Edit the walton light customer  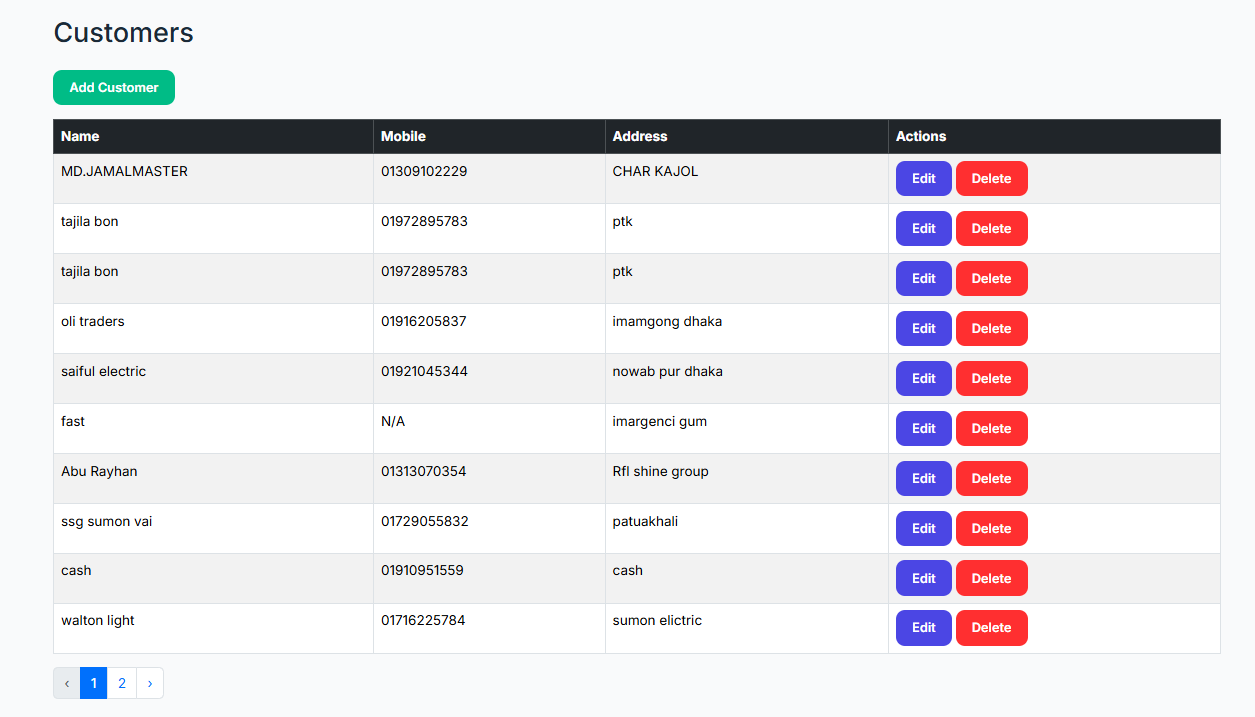(x=923, y=628)
